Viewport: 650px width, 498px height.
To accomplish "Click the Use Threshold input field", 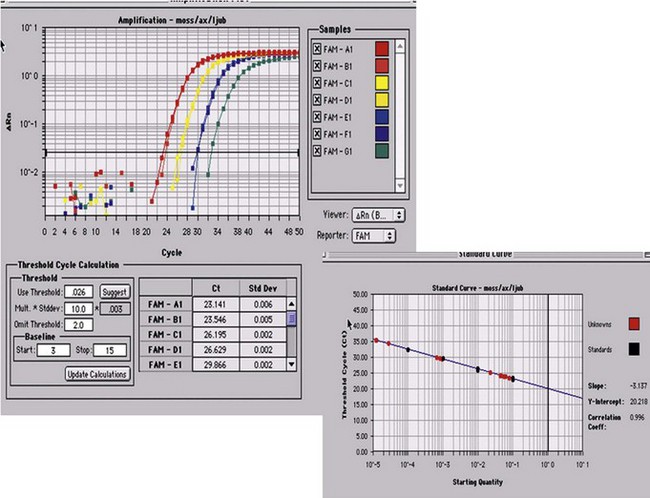I will click(x=76, y=291).
